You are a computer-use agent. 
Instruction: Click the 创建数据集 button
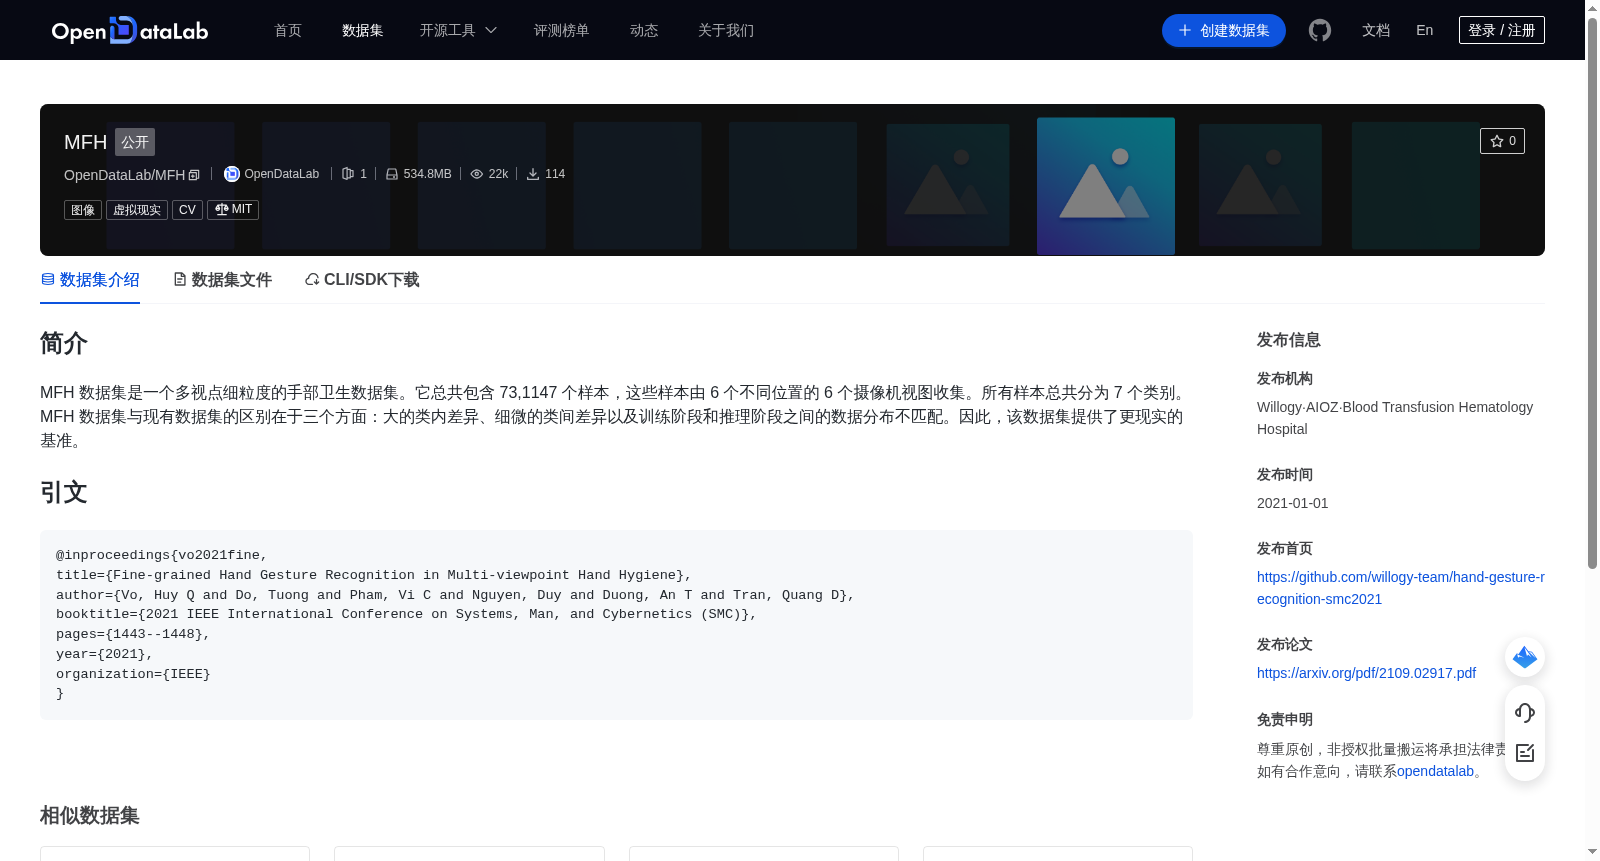point(1224,30)
